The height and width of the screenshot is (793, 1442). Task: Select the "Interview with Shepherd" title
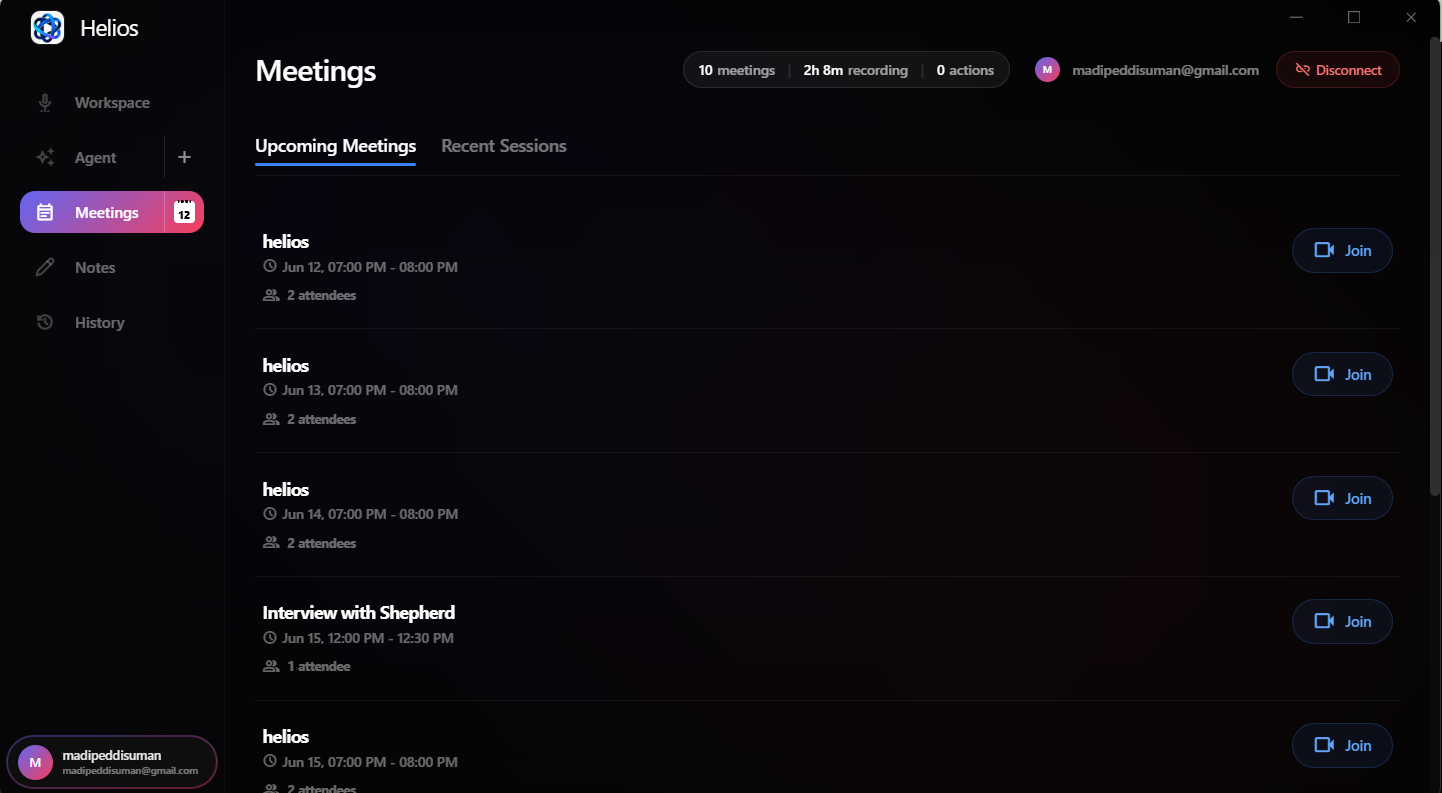point(359,613)
